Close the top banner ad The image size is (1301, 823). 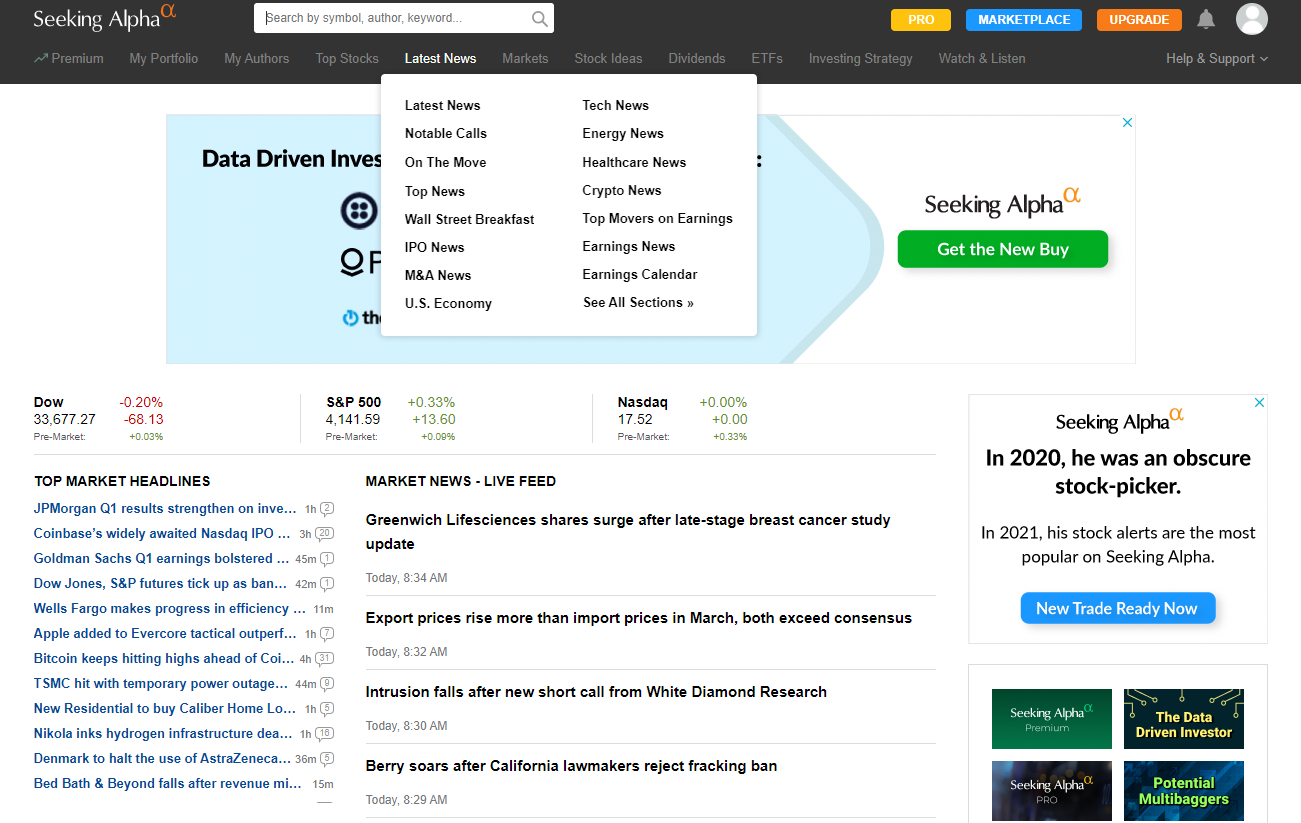pyautogui.click(x=1127, y=122)
